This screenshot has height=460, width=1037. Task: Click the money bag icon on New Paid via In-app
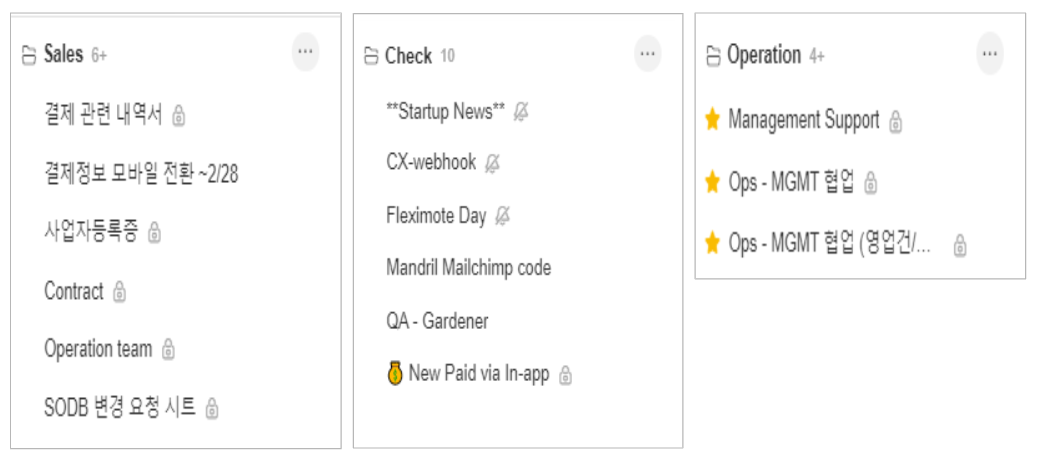pyautogui.click(x=394, y=375)
